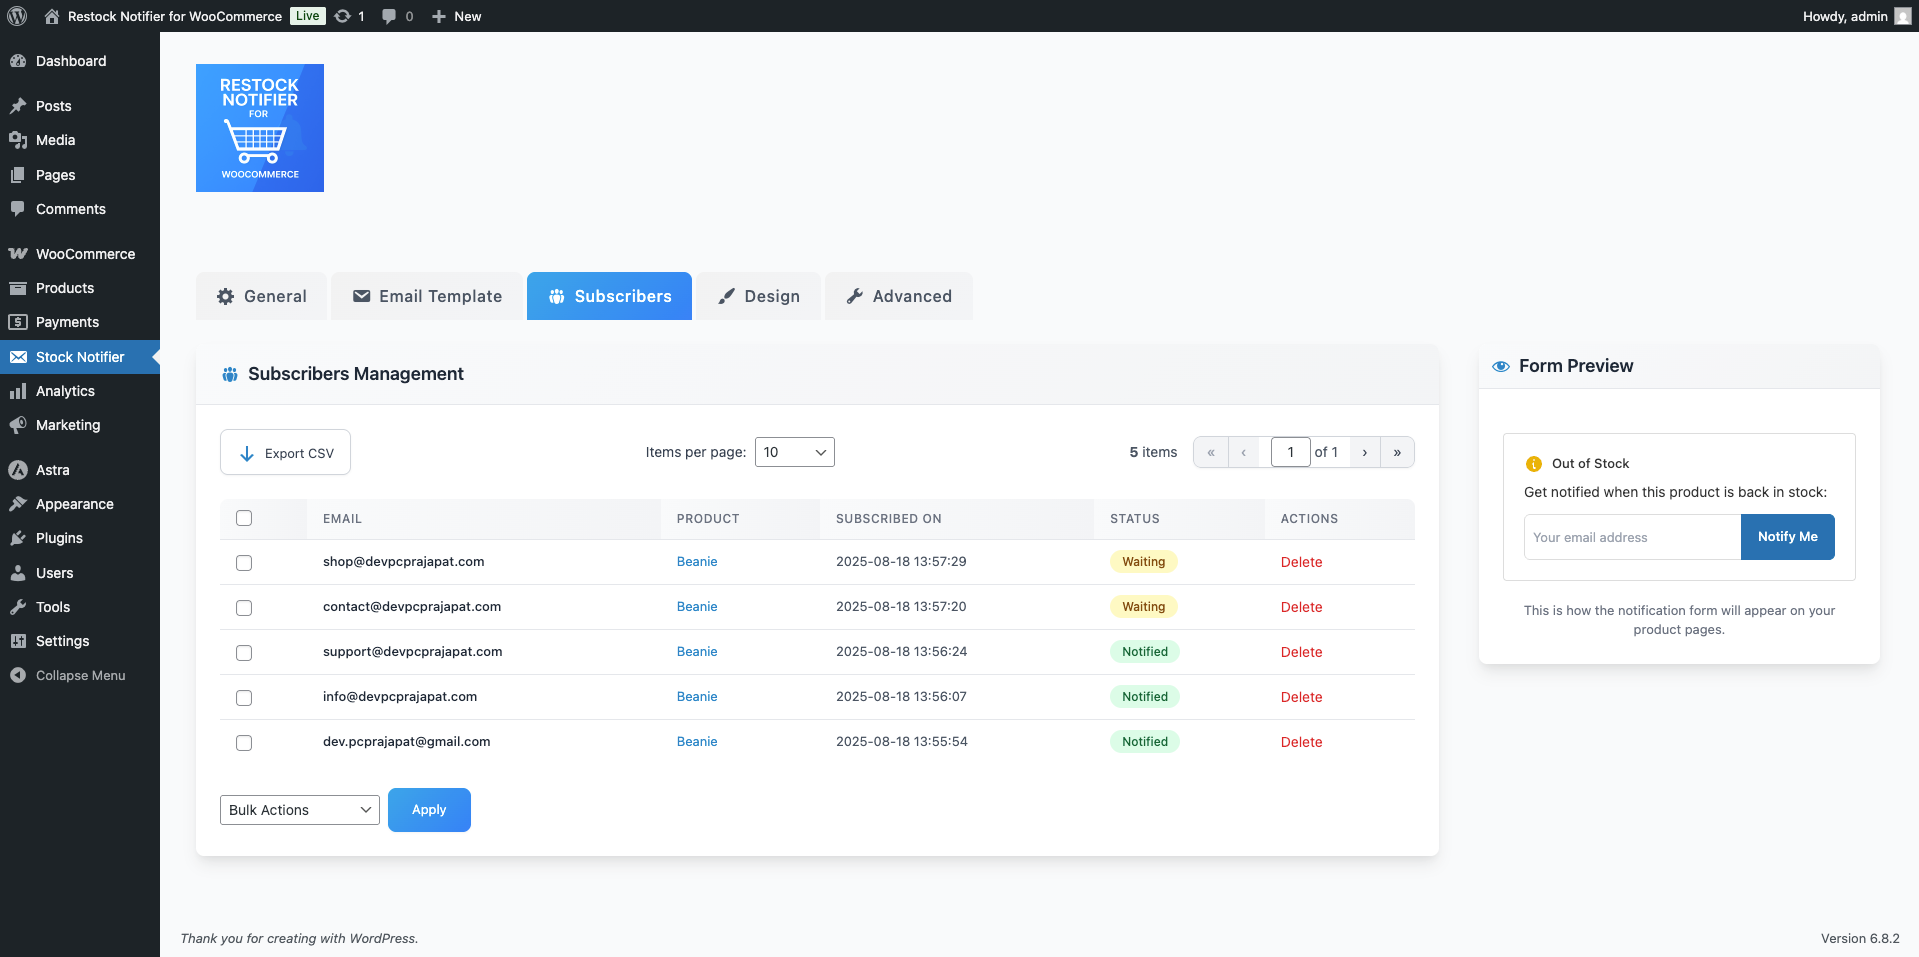The image size is (1919, 957).
Task: Click the WordPress logo in admin bar
Action: 16,15
